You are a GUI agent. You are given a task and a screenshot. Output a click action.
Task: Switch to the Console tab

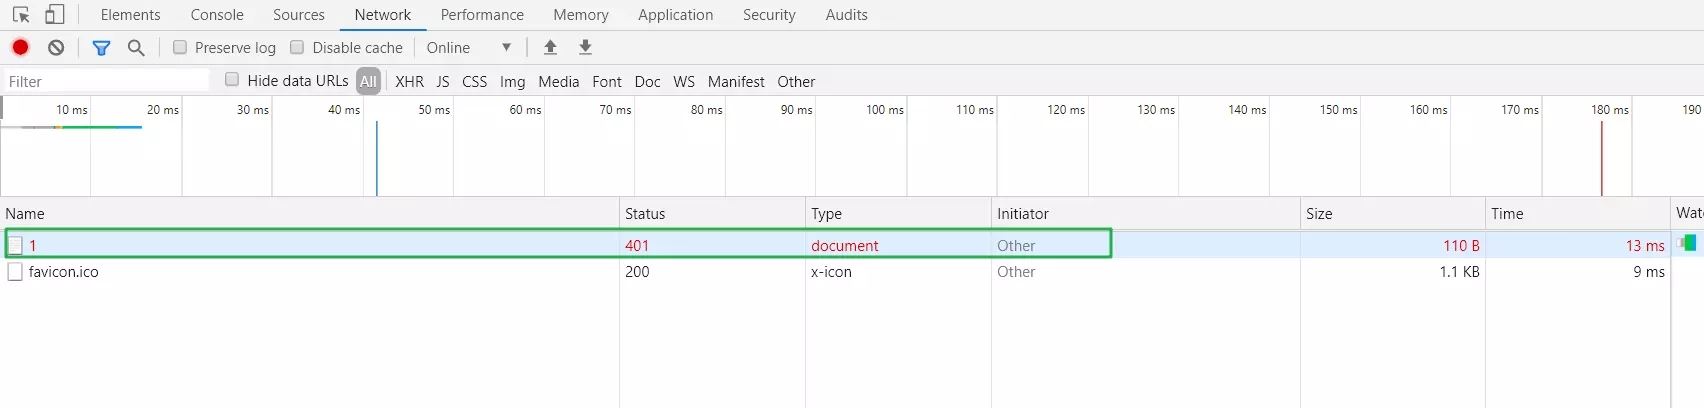[217, 15]
